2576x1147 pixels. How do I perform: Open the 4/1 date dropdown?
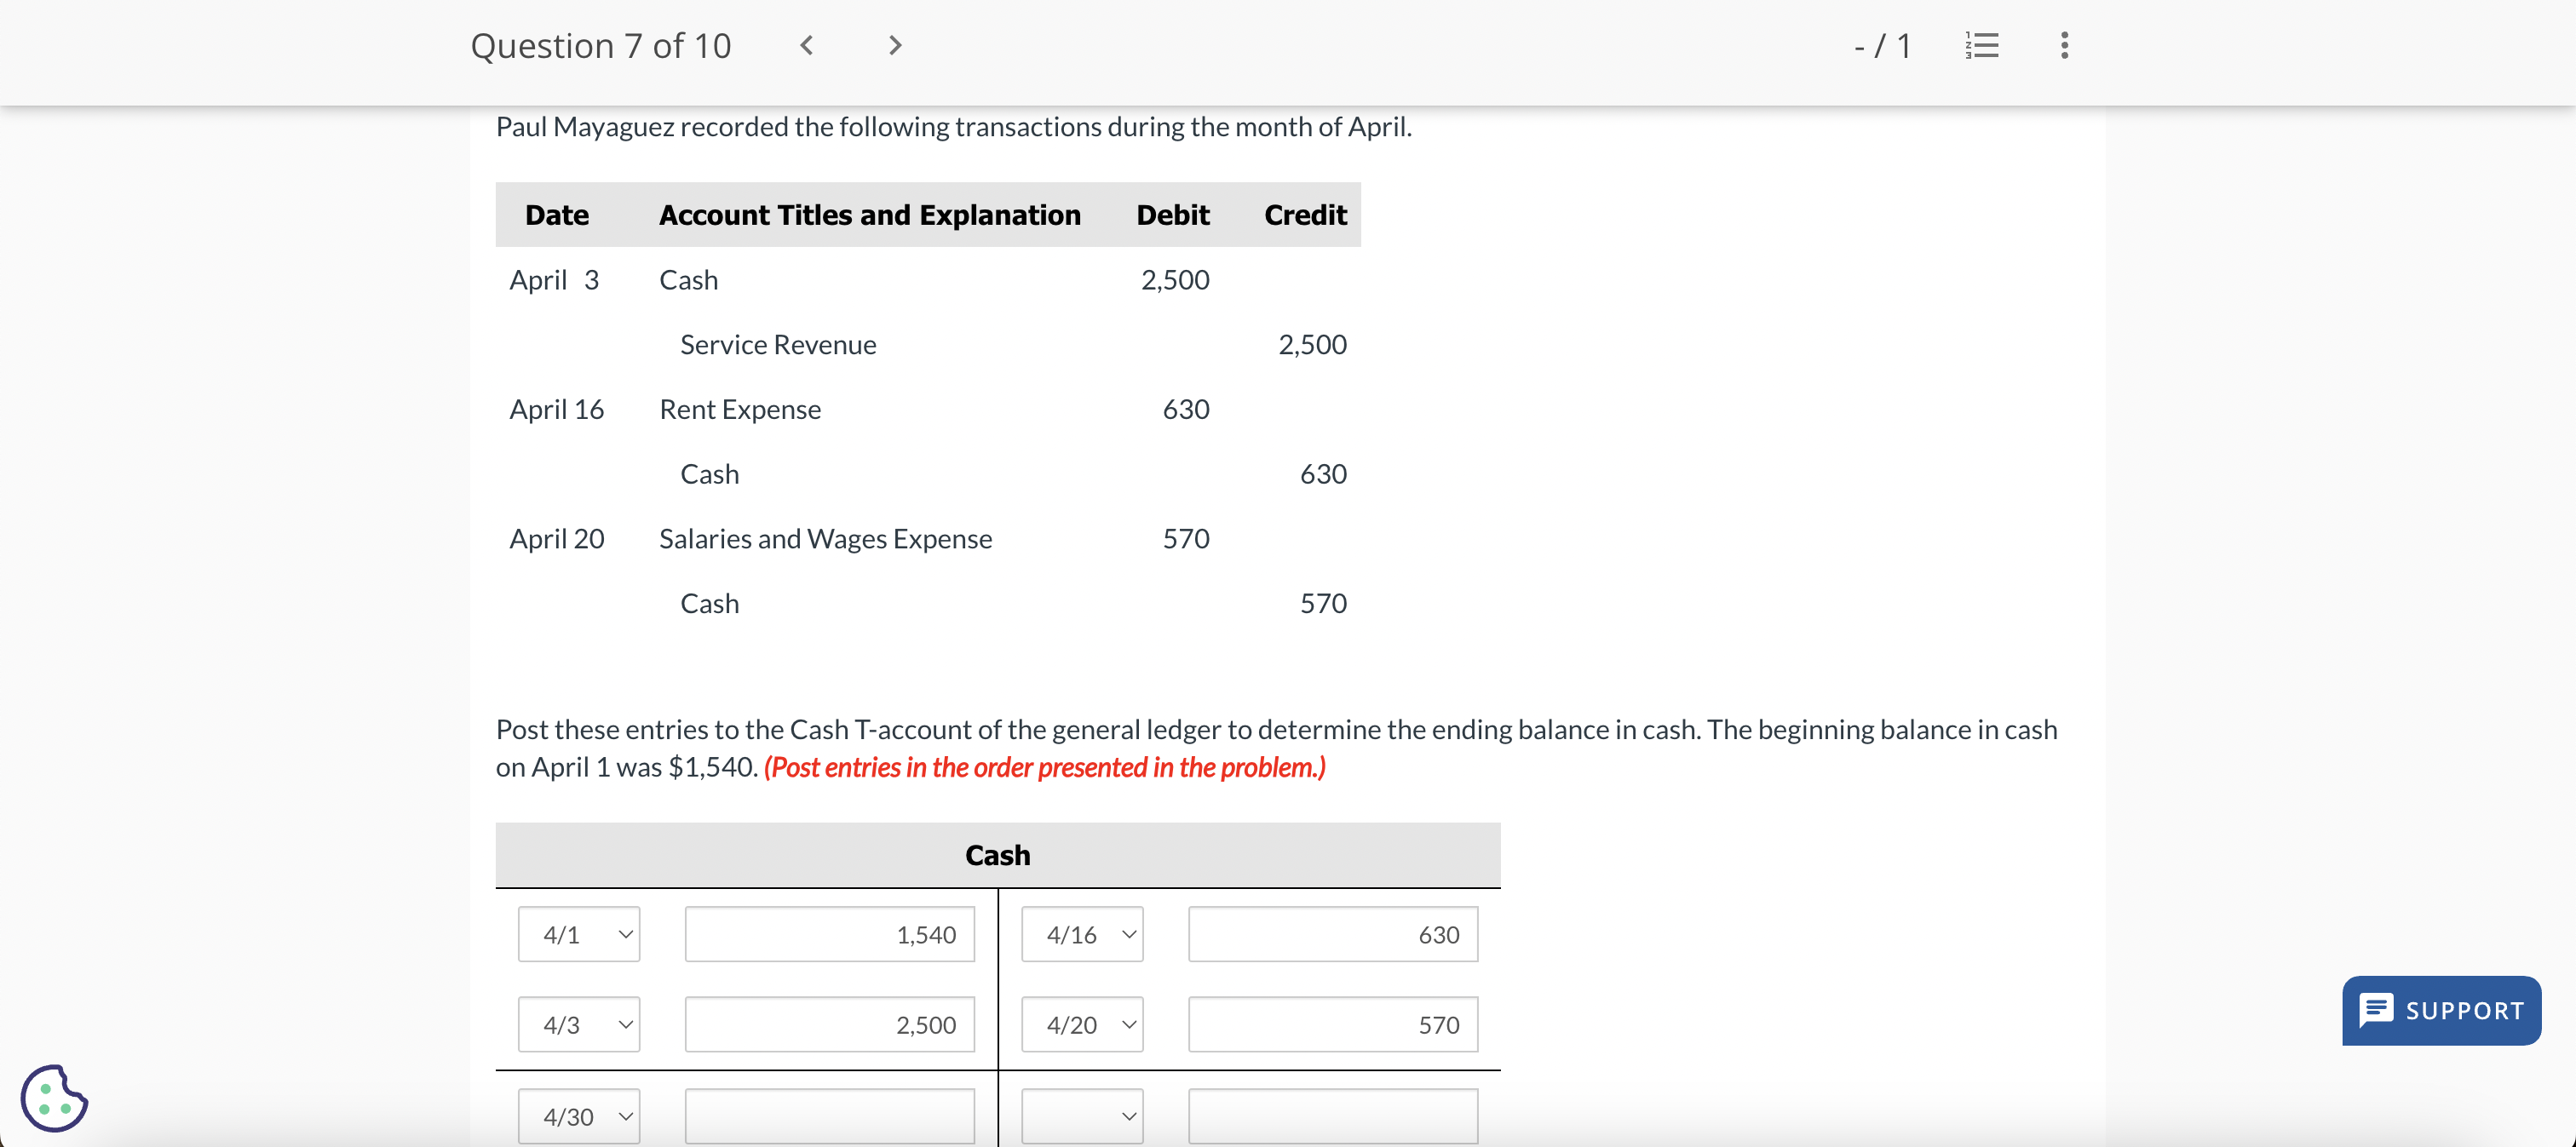pos(578,933)
